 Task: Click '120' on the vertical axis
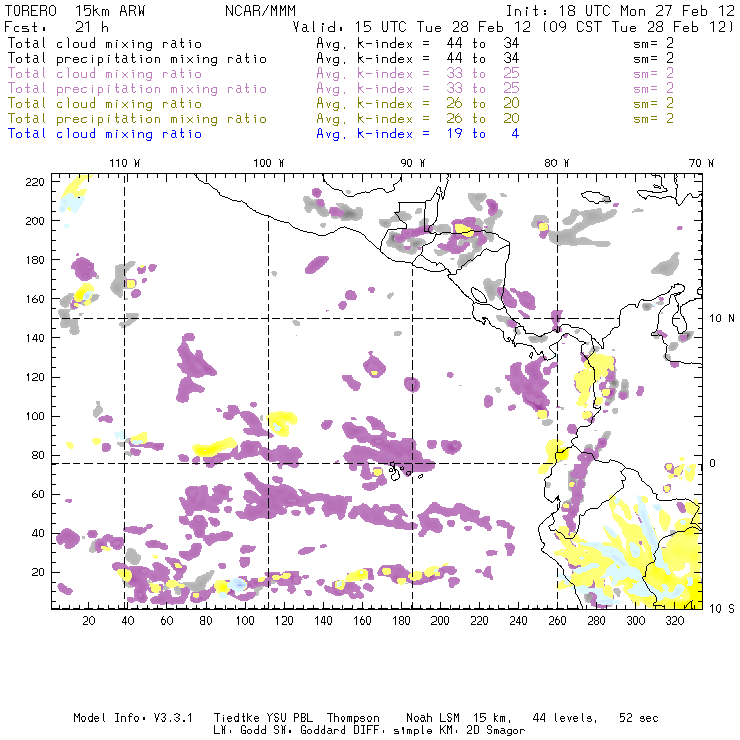[35, 378]
